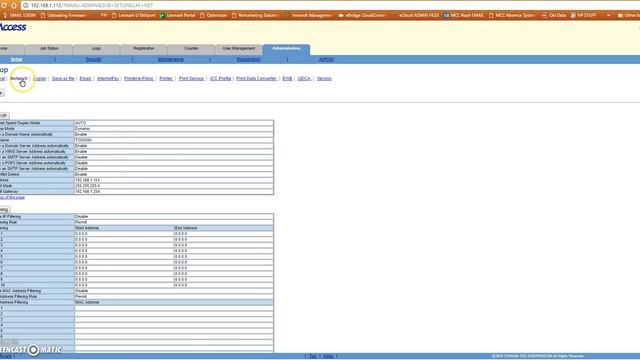
Task: Open the Lexmark Portal bookmark
Action: pyautogui.click(x=178, y=15)
